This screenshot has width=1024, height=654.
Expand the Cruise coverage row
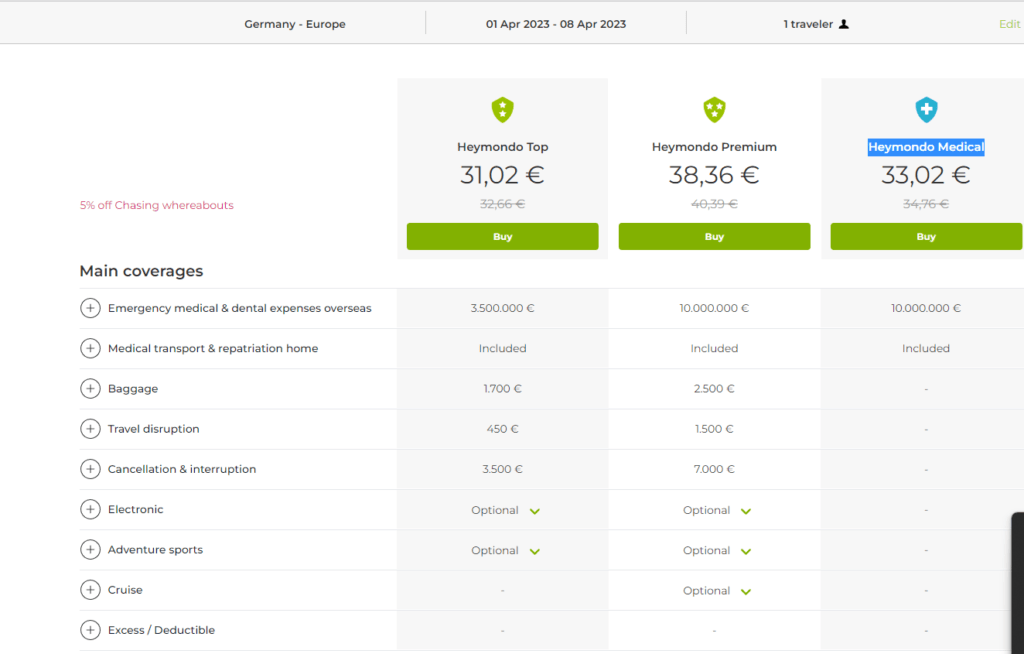(90, 590)
